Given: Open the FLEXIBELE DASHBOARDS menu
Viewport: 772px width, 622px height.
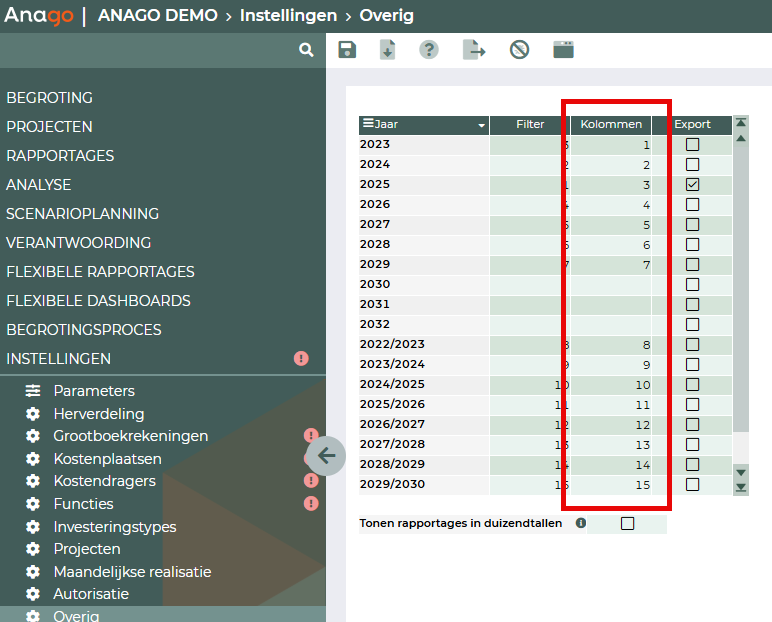Looking at the screenshot, I should point(98,300).
